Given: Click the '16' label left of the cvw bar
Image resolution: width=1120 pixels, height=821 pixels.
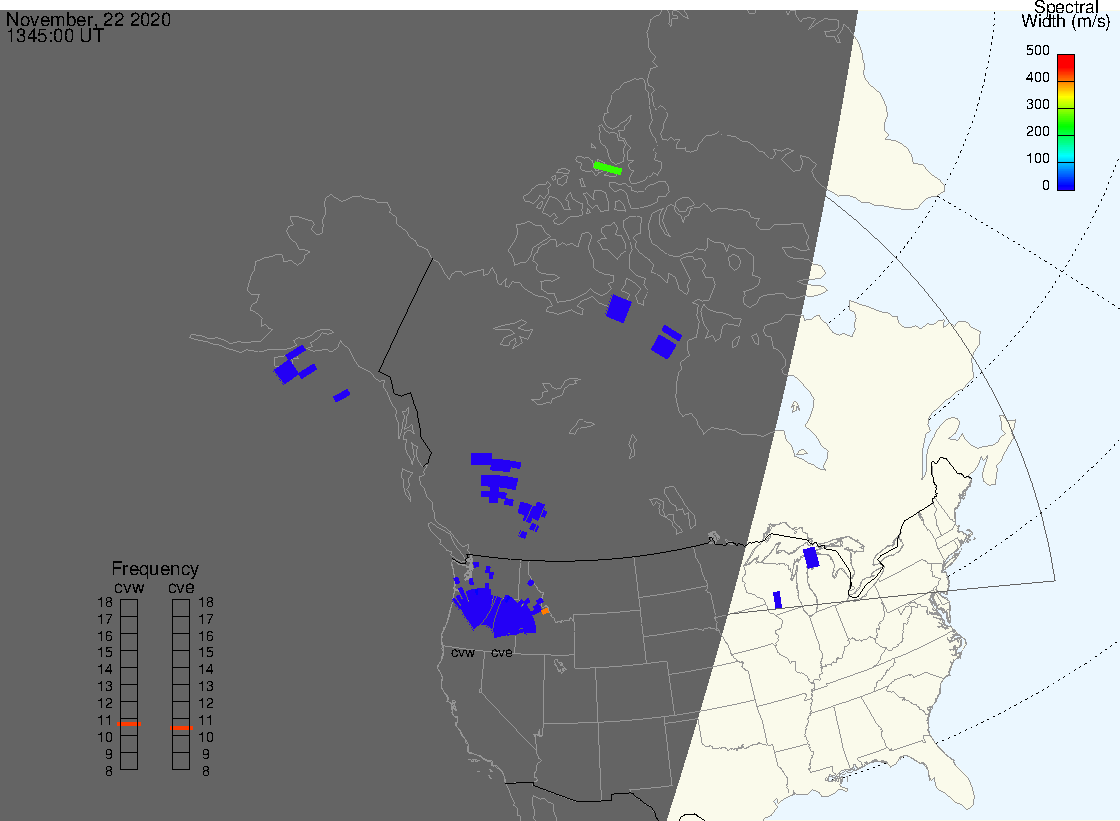Looking at the screenshot, I should click(105, 636).
